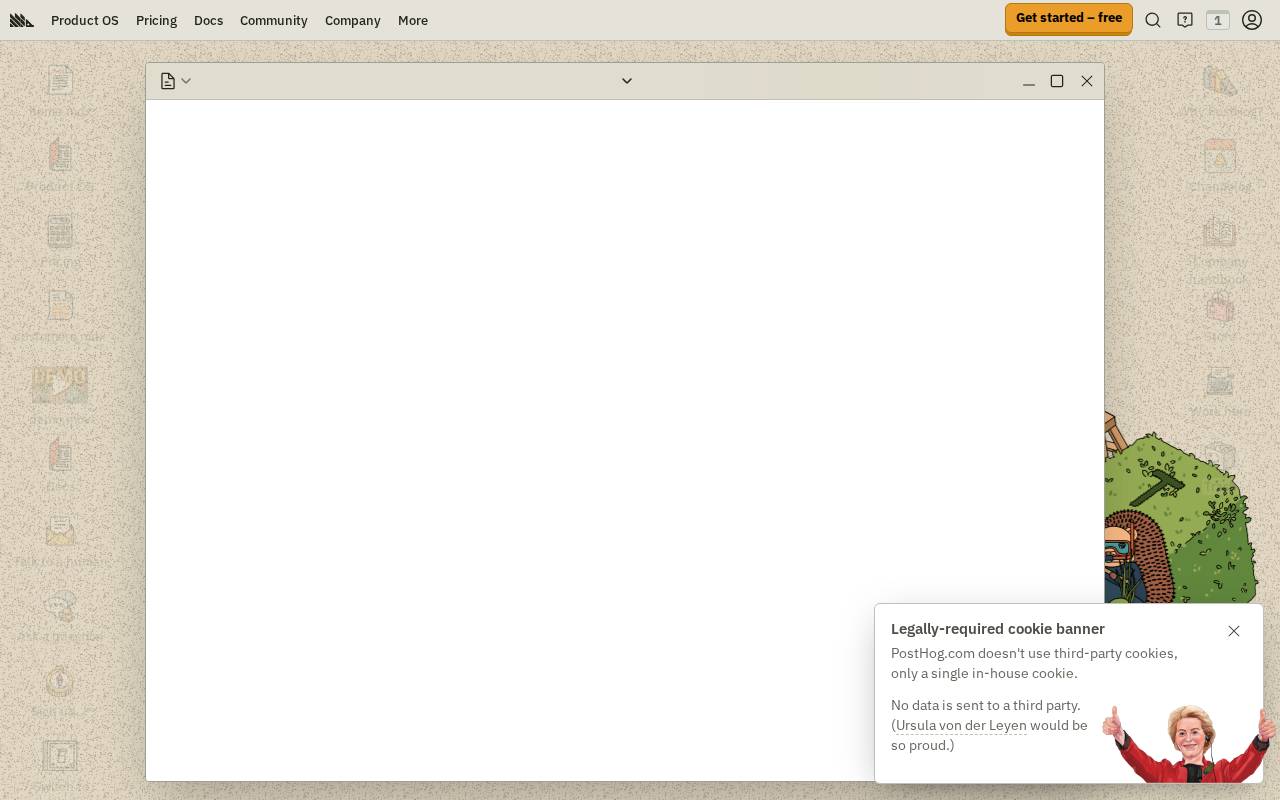Open the Product OS menu
The image size is (1280, 800).
pos(85,20)
